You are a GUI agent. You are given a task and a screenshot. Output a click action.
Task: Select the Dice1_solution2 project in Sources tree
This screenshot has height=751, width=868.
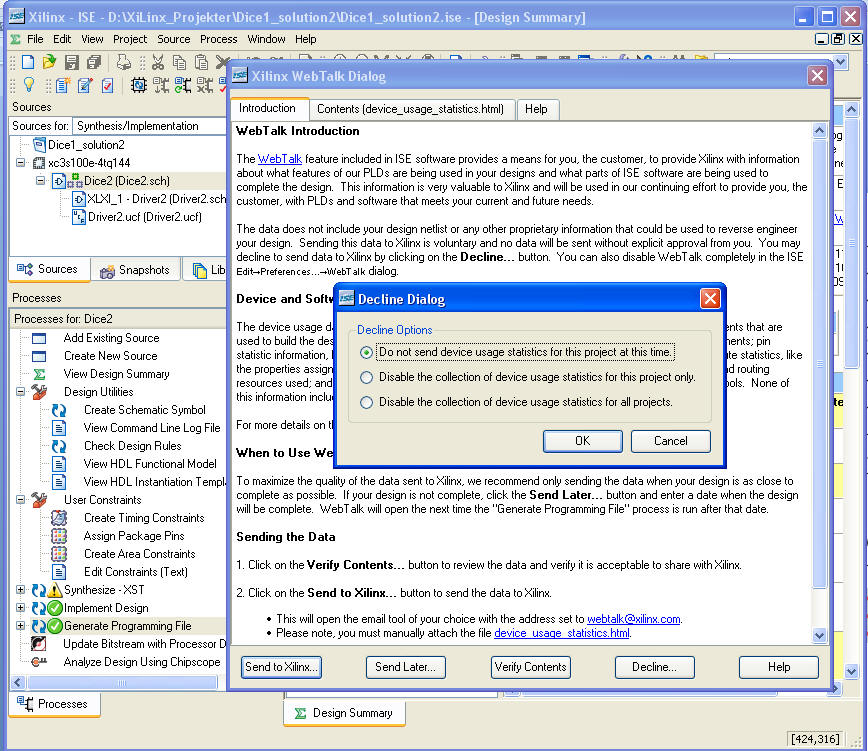tap(86, 145)
